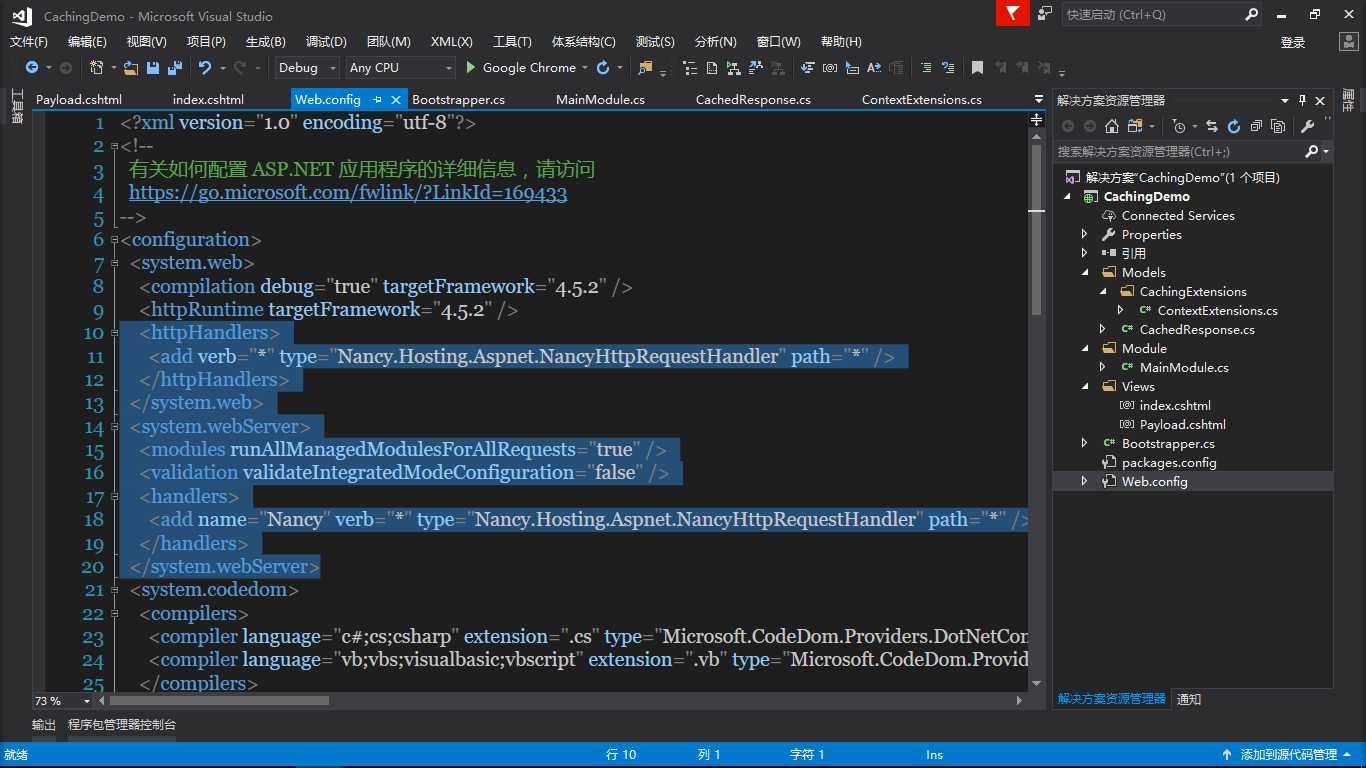The width and height of the screenshot is (1366, 768).
Task: Open the editor tab overflow list arrow
Action: 1037,100
